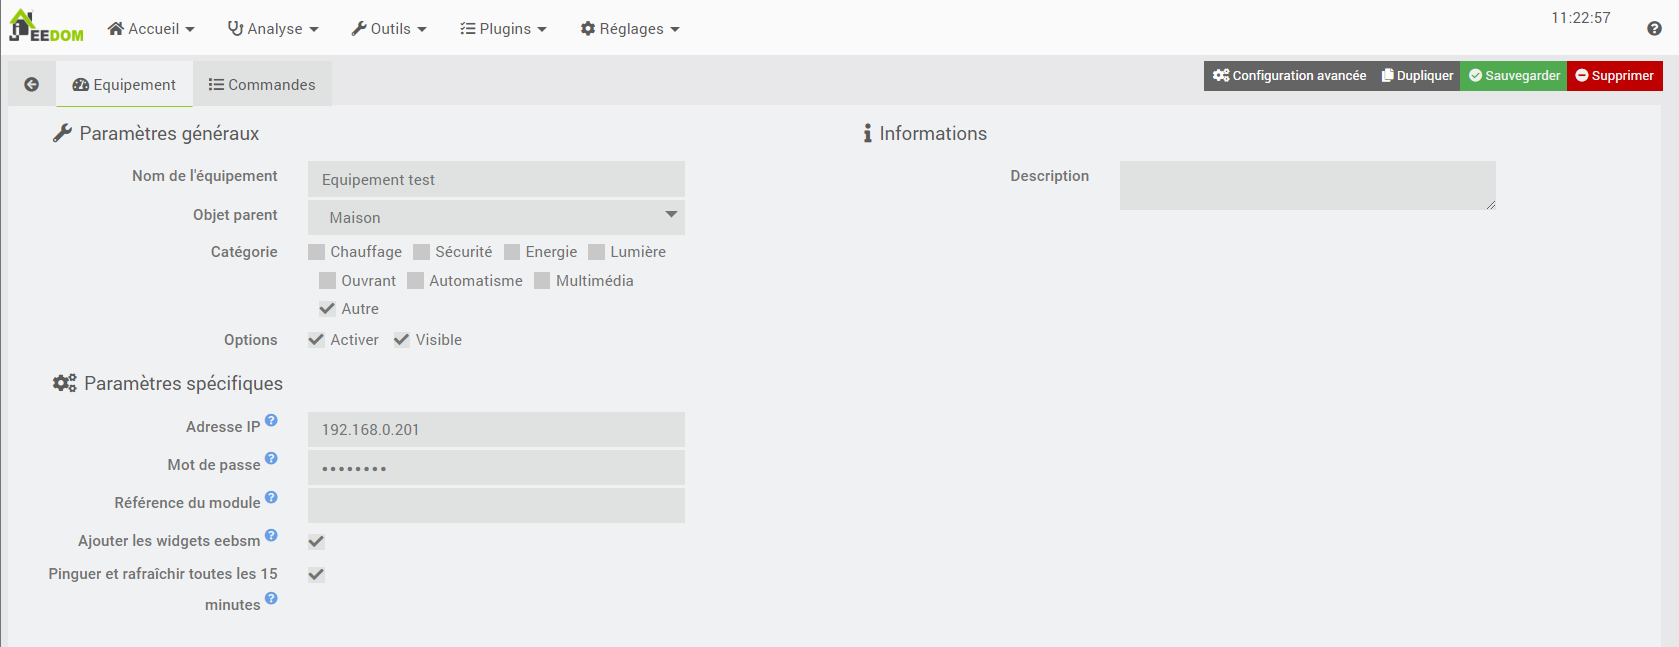The height and width of the screenshot is (647, 1679).
Task: Click help icon beside Référence du module
Action: 271,497
